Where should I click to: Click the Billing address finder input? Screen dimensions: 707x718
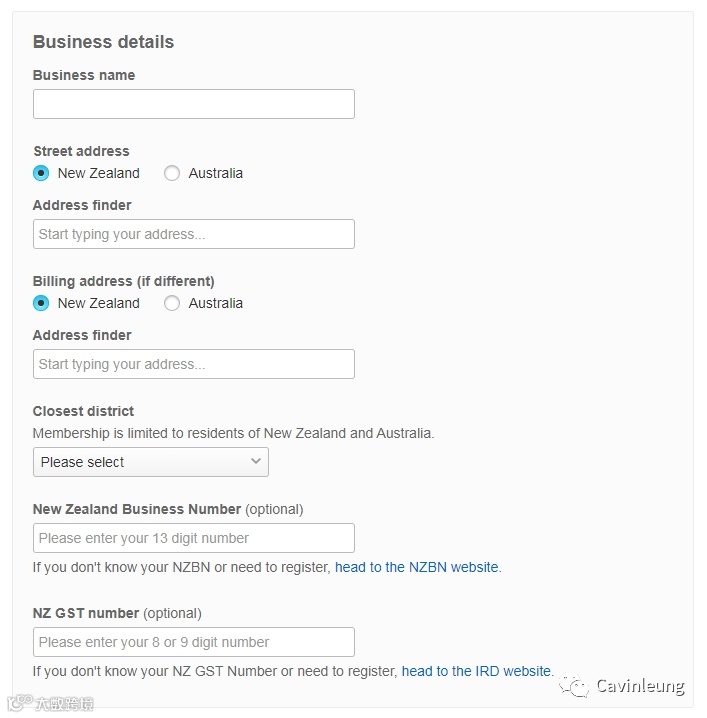tap(193, 364)
